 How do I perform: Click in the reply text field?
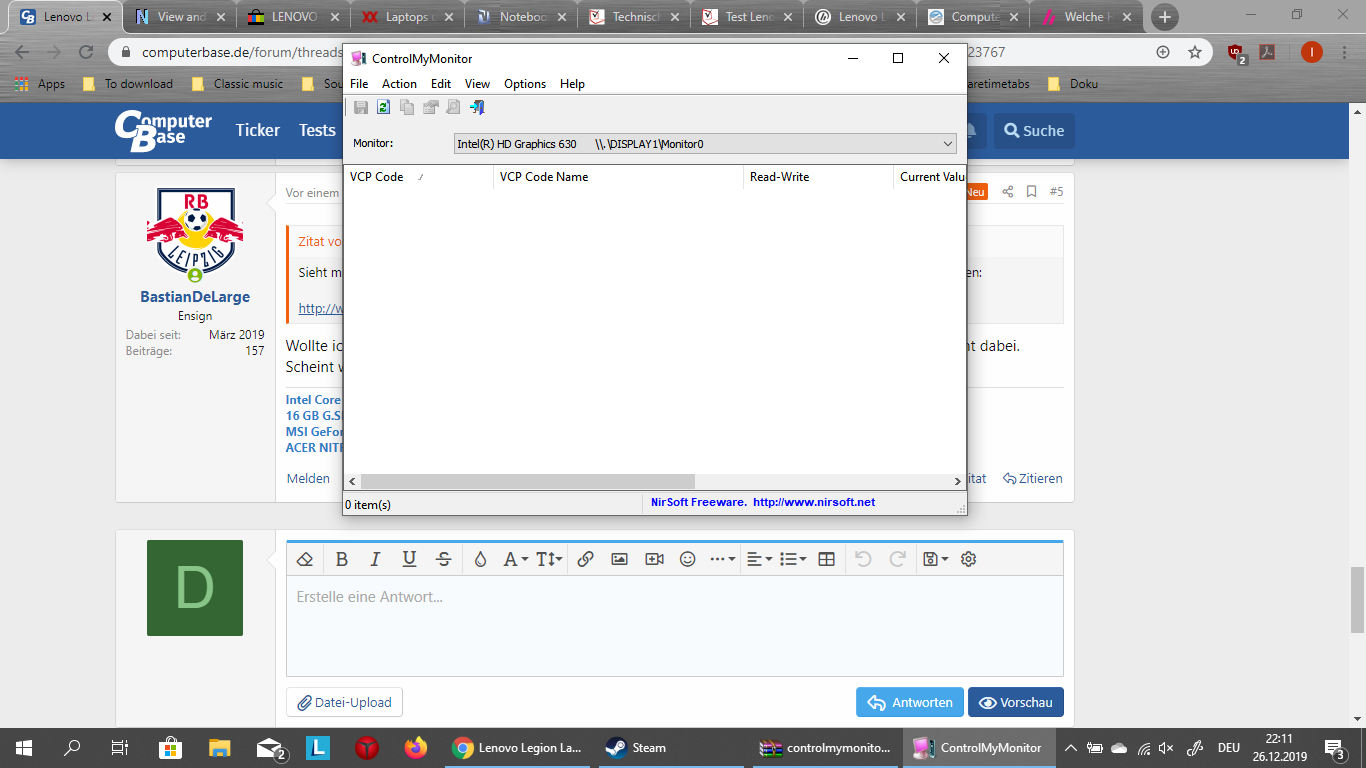[x=674, y=626]
